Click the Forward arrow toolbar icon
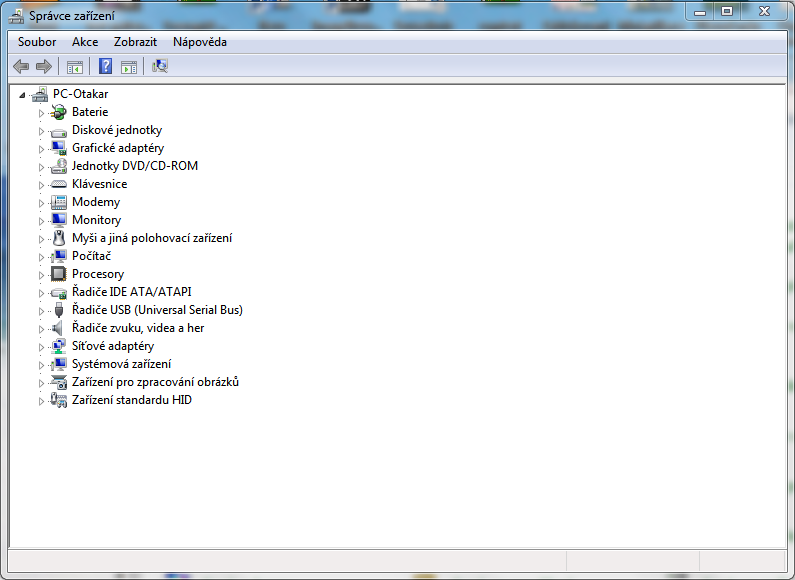 (44, 66)
